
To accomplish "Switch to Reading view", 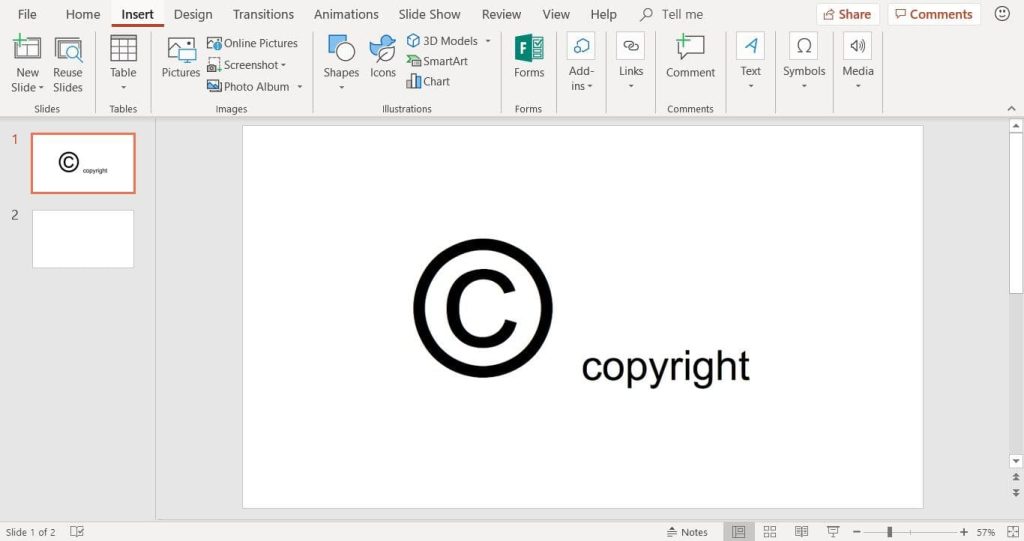I will click(801, 532).
